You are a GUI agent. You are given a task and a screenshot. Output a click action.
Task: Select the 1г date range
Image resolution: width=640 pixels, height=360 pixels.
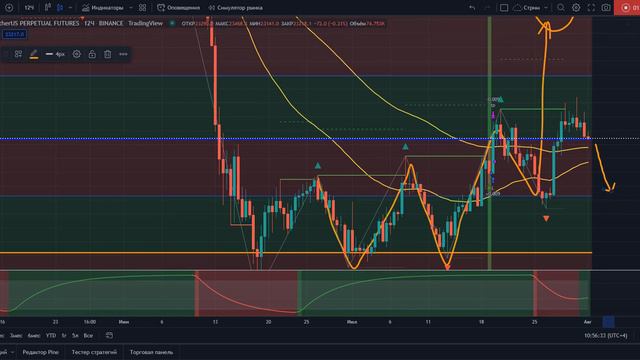click(64, 336)
